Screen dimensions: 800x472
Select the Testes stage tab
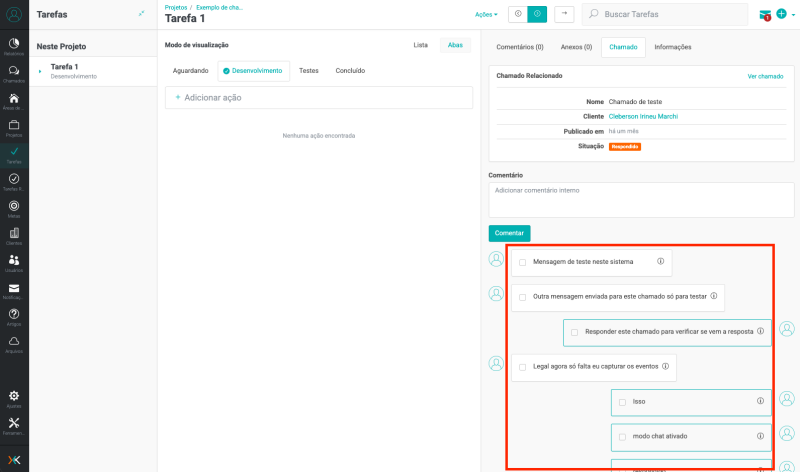tap(309, 71)
